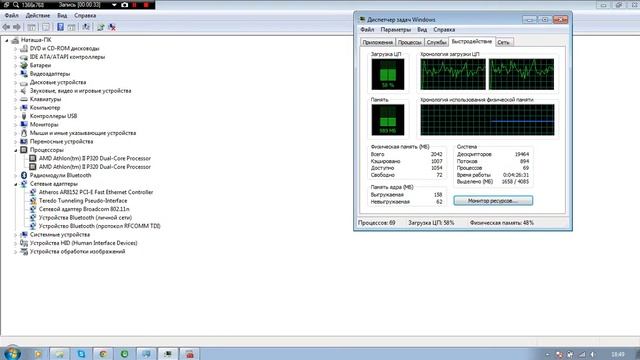Select second AMD Athlon II P320 processor
The image size is (640, 360).
click(95, 167)
